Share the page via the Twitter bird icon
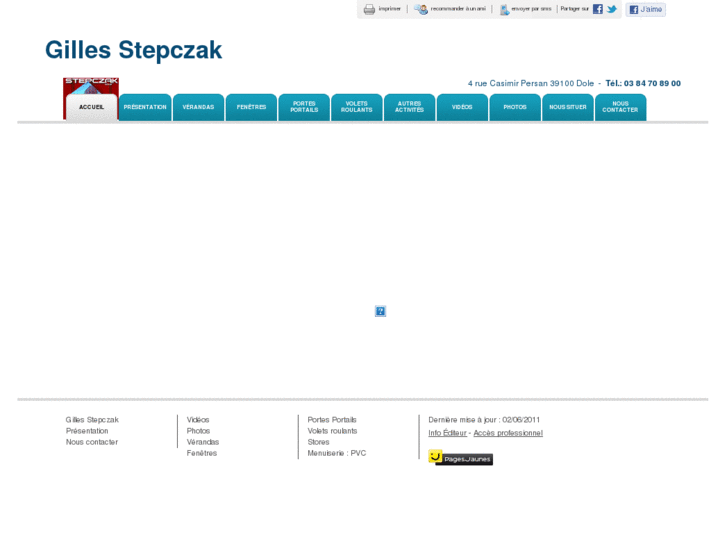 [612, 9]
